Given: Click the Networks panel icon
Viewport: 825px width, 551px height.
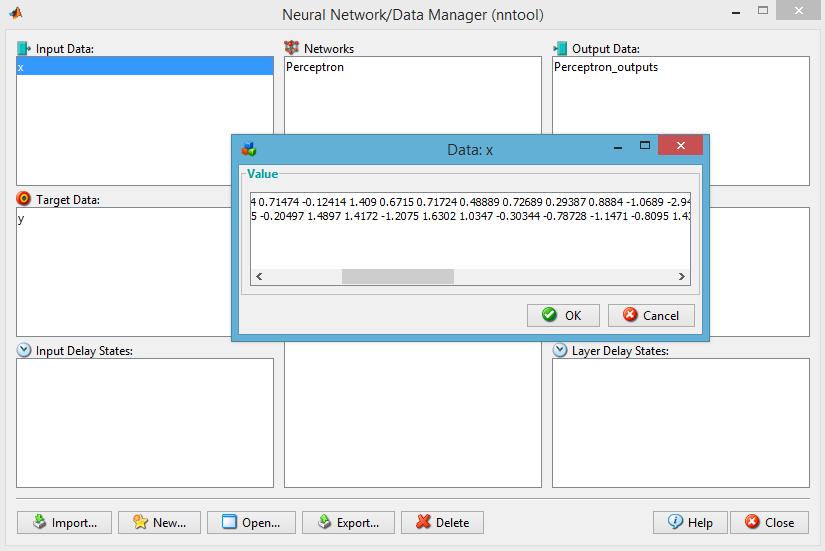Looking at the screenshot, I should coord(291,48).
